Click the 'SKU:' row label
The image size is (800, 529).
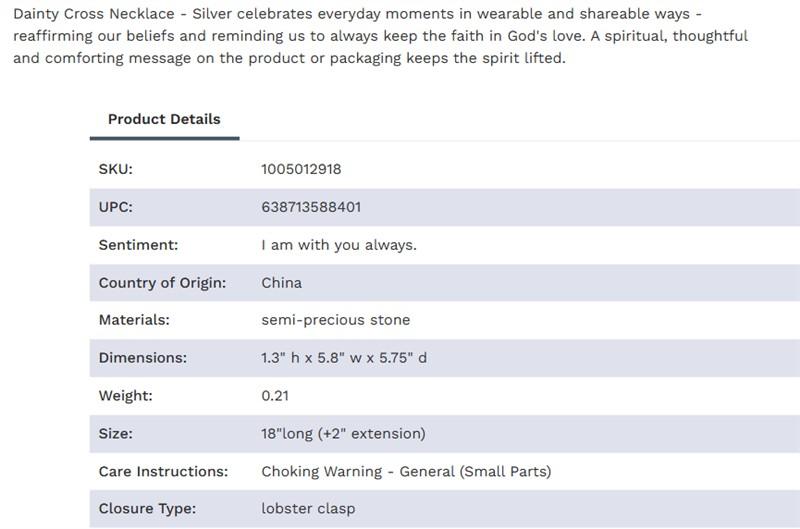point(115,169)
